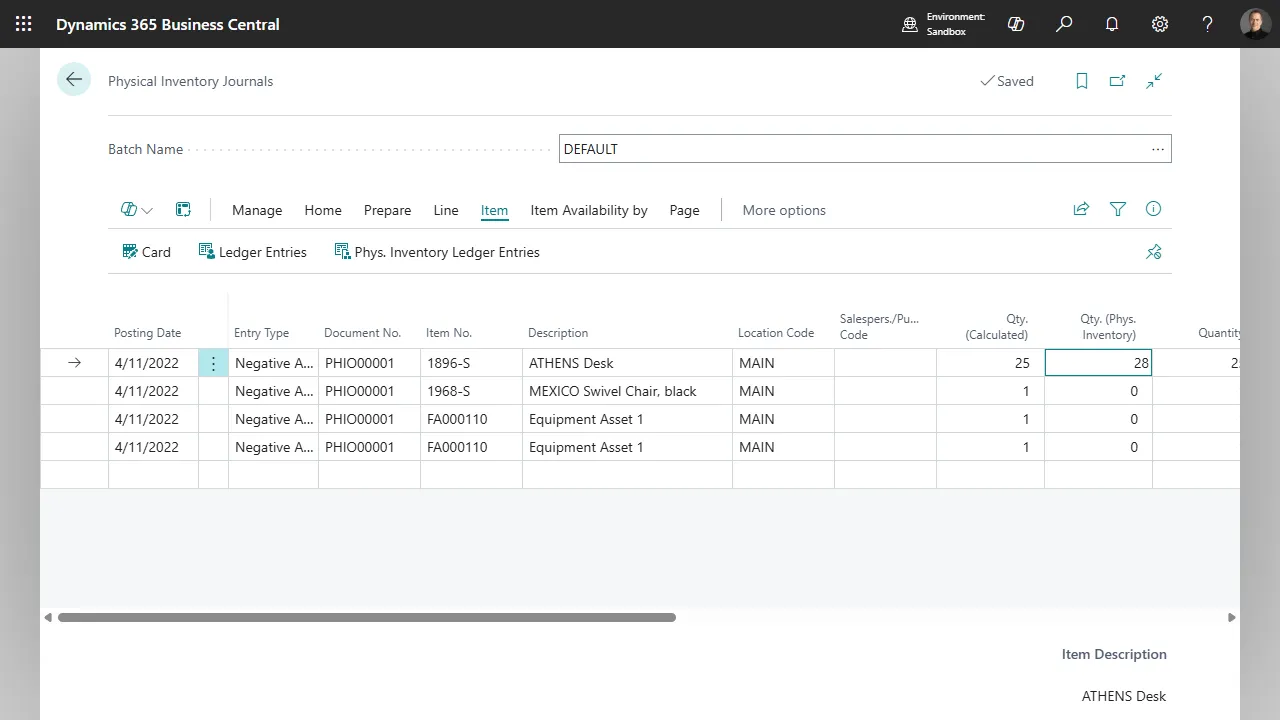Click More options

(784, 210)
